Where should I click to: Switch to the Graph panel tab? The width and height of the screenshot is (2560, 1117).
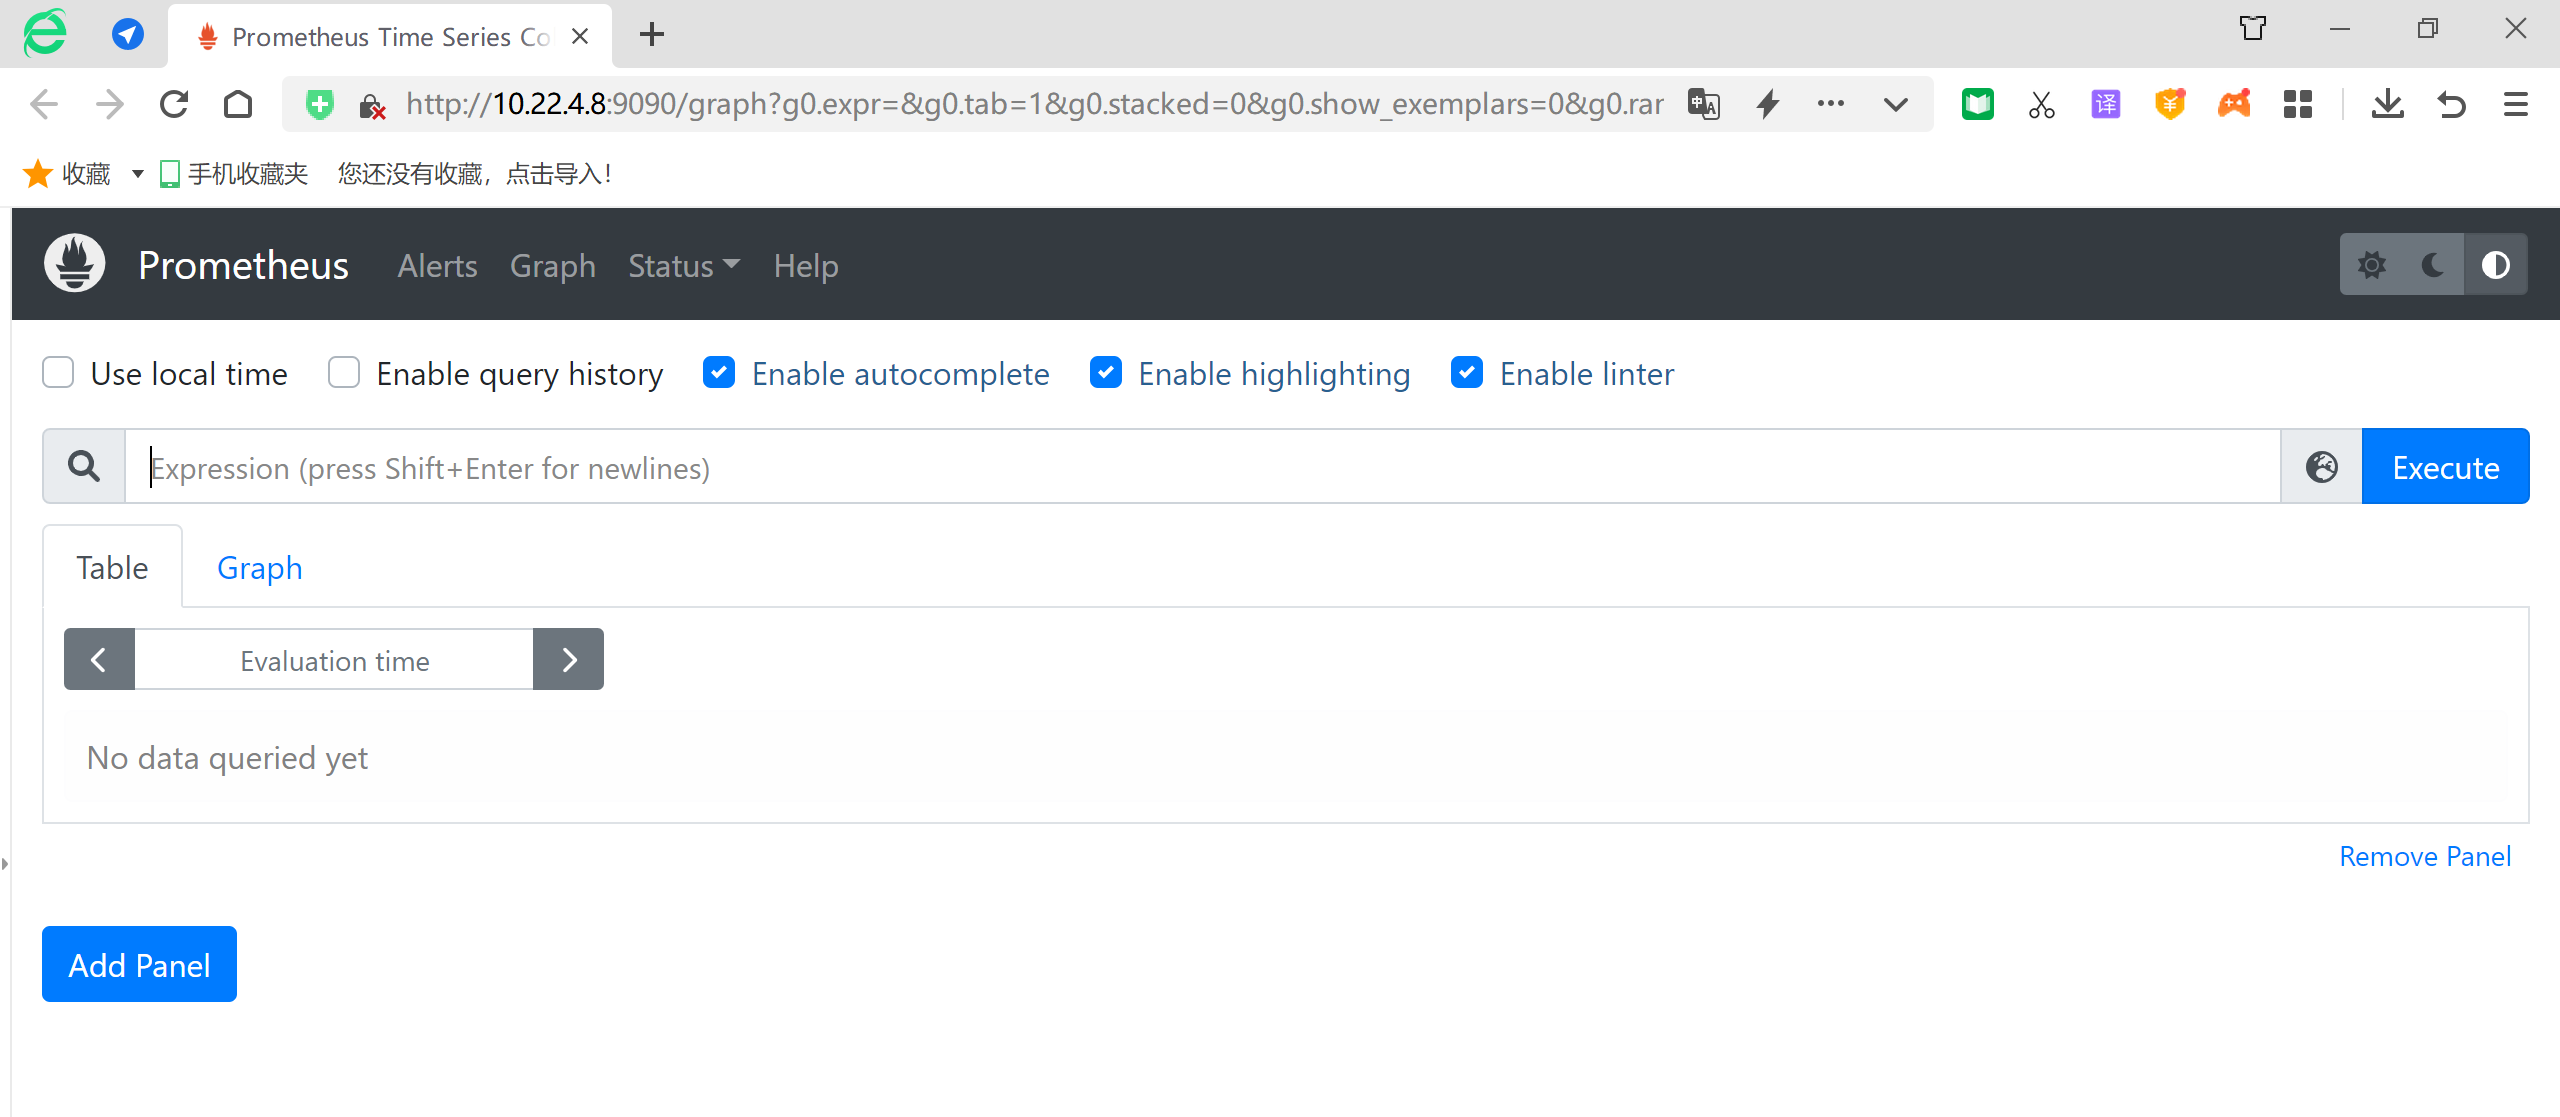tap(259, 568)
